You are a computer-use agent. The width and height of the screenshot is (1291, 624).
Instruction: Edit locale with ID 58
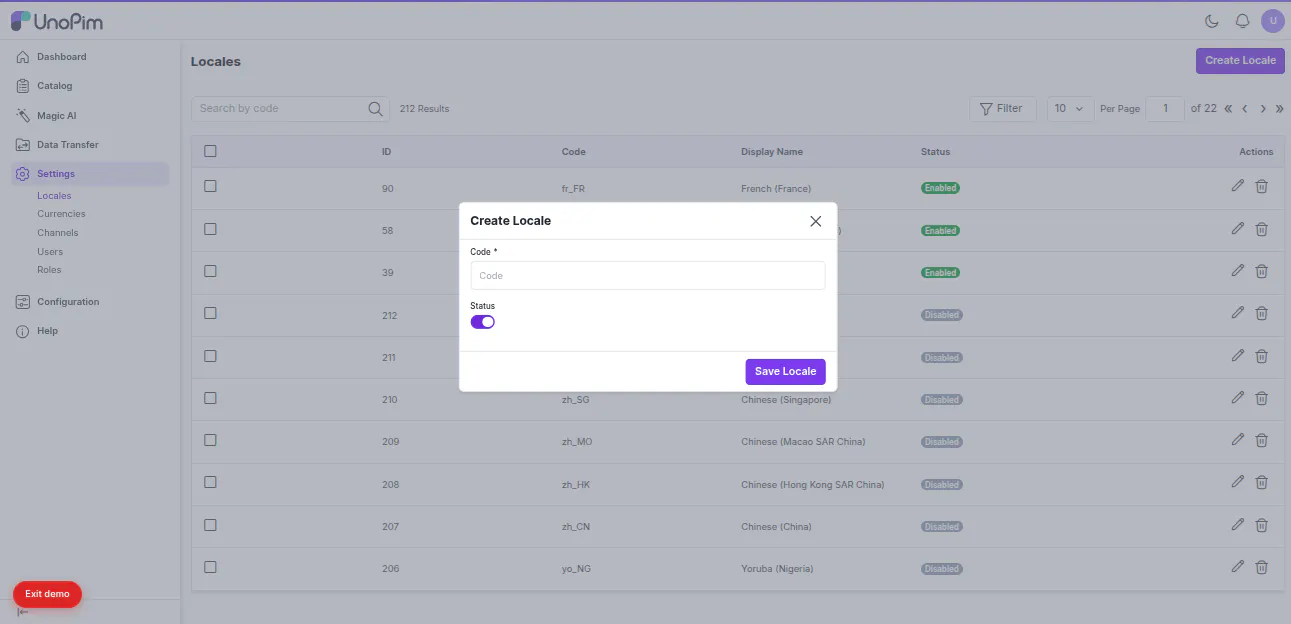pyautogui.click(x=1238, y=228)
